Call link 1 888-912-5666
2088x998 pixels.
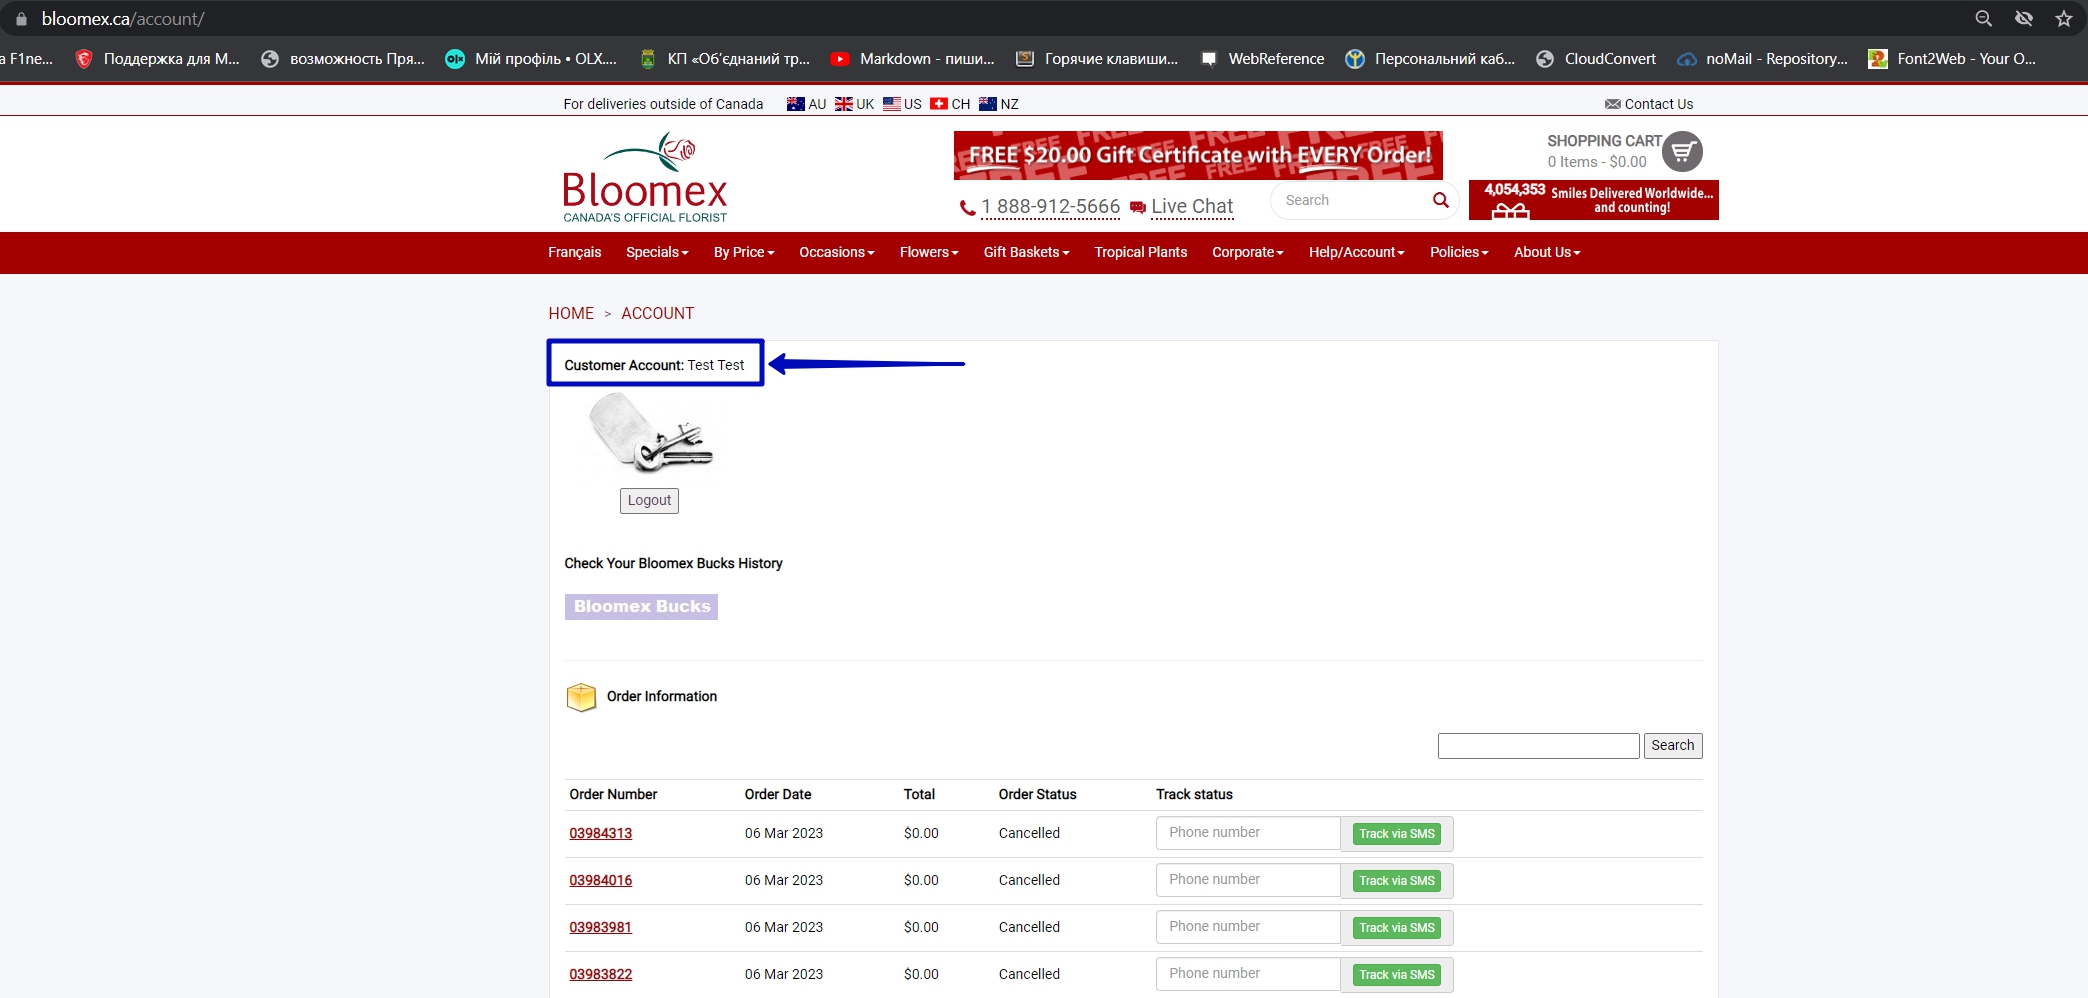[x=1050, y=207]
